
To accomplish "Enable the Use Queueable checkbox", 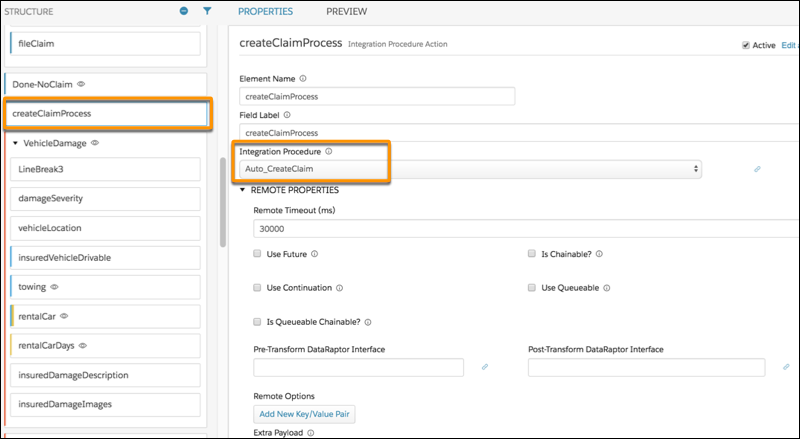I will pos(532,288).
